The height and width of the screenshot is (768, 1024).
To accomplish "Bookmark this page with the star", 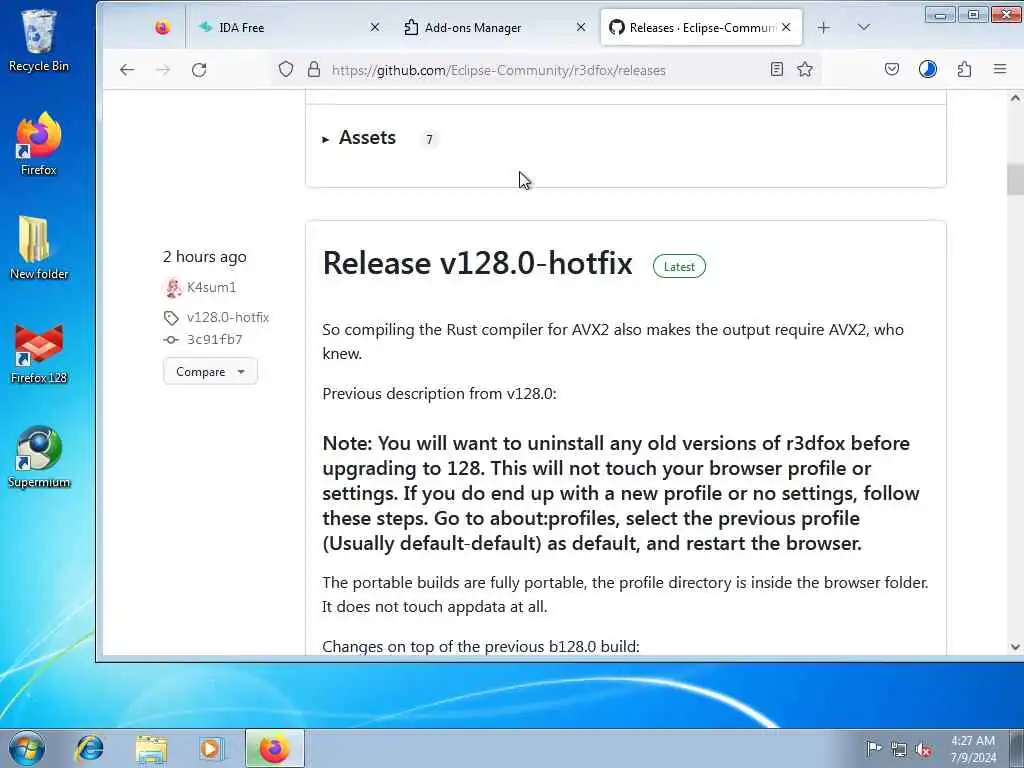I will point(805,69).
